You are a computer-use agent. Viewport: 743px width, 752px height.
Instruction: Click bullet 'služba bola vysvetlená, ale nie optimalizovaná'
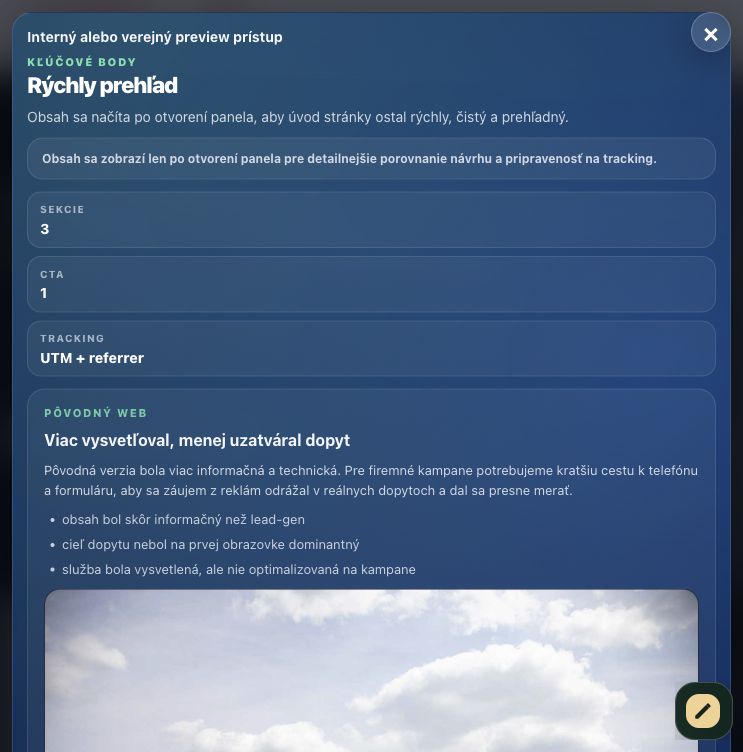(x=238, y=569)
